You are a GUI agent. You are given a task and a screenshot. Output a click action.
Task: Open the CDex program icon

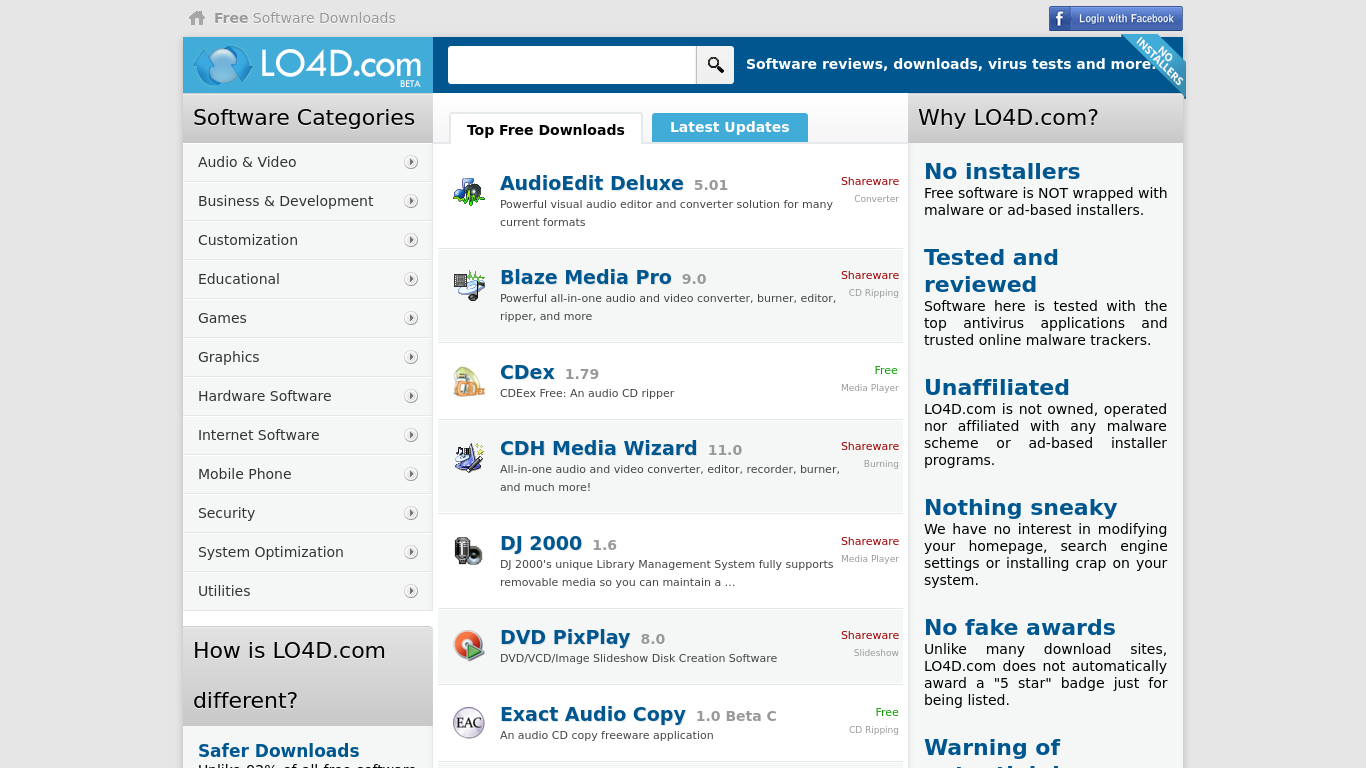pyautogui.click(x=468, y=381)
